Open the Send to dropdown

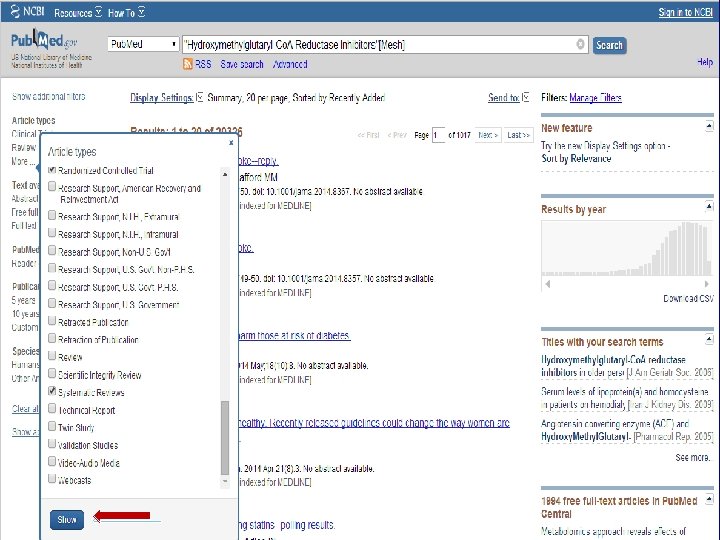pos(508,97)
